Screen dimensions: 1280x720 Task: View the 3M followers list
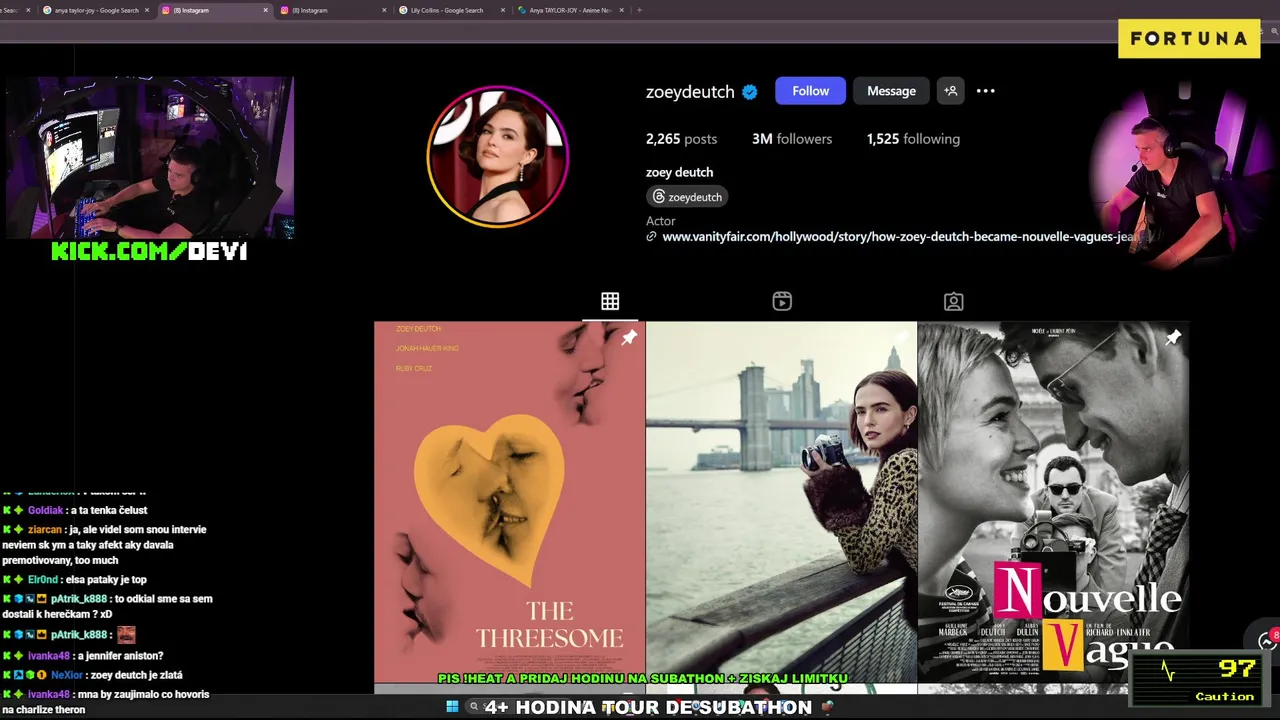(x=792, y=139)
